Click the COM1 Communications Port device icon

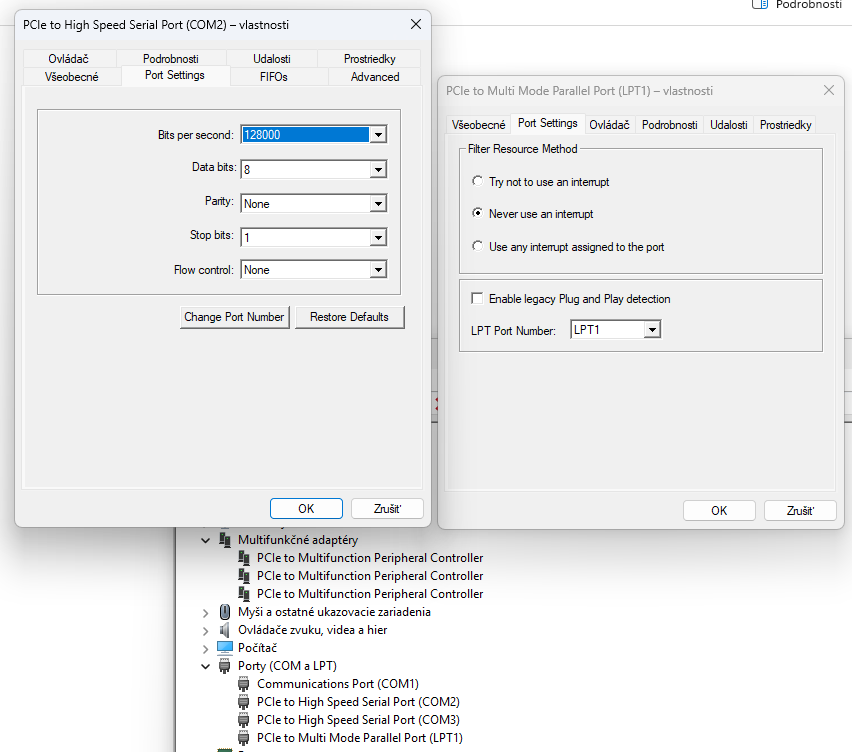(243, 684)
